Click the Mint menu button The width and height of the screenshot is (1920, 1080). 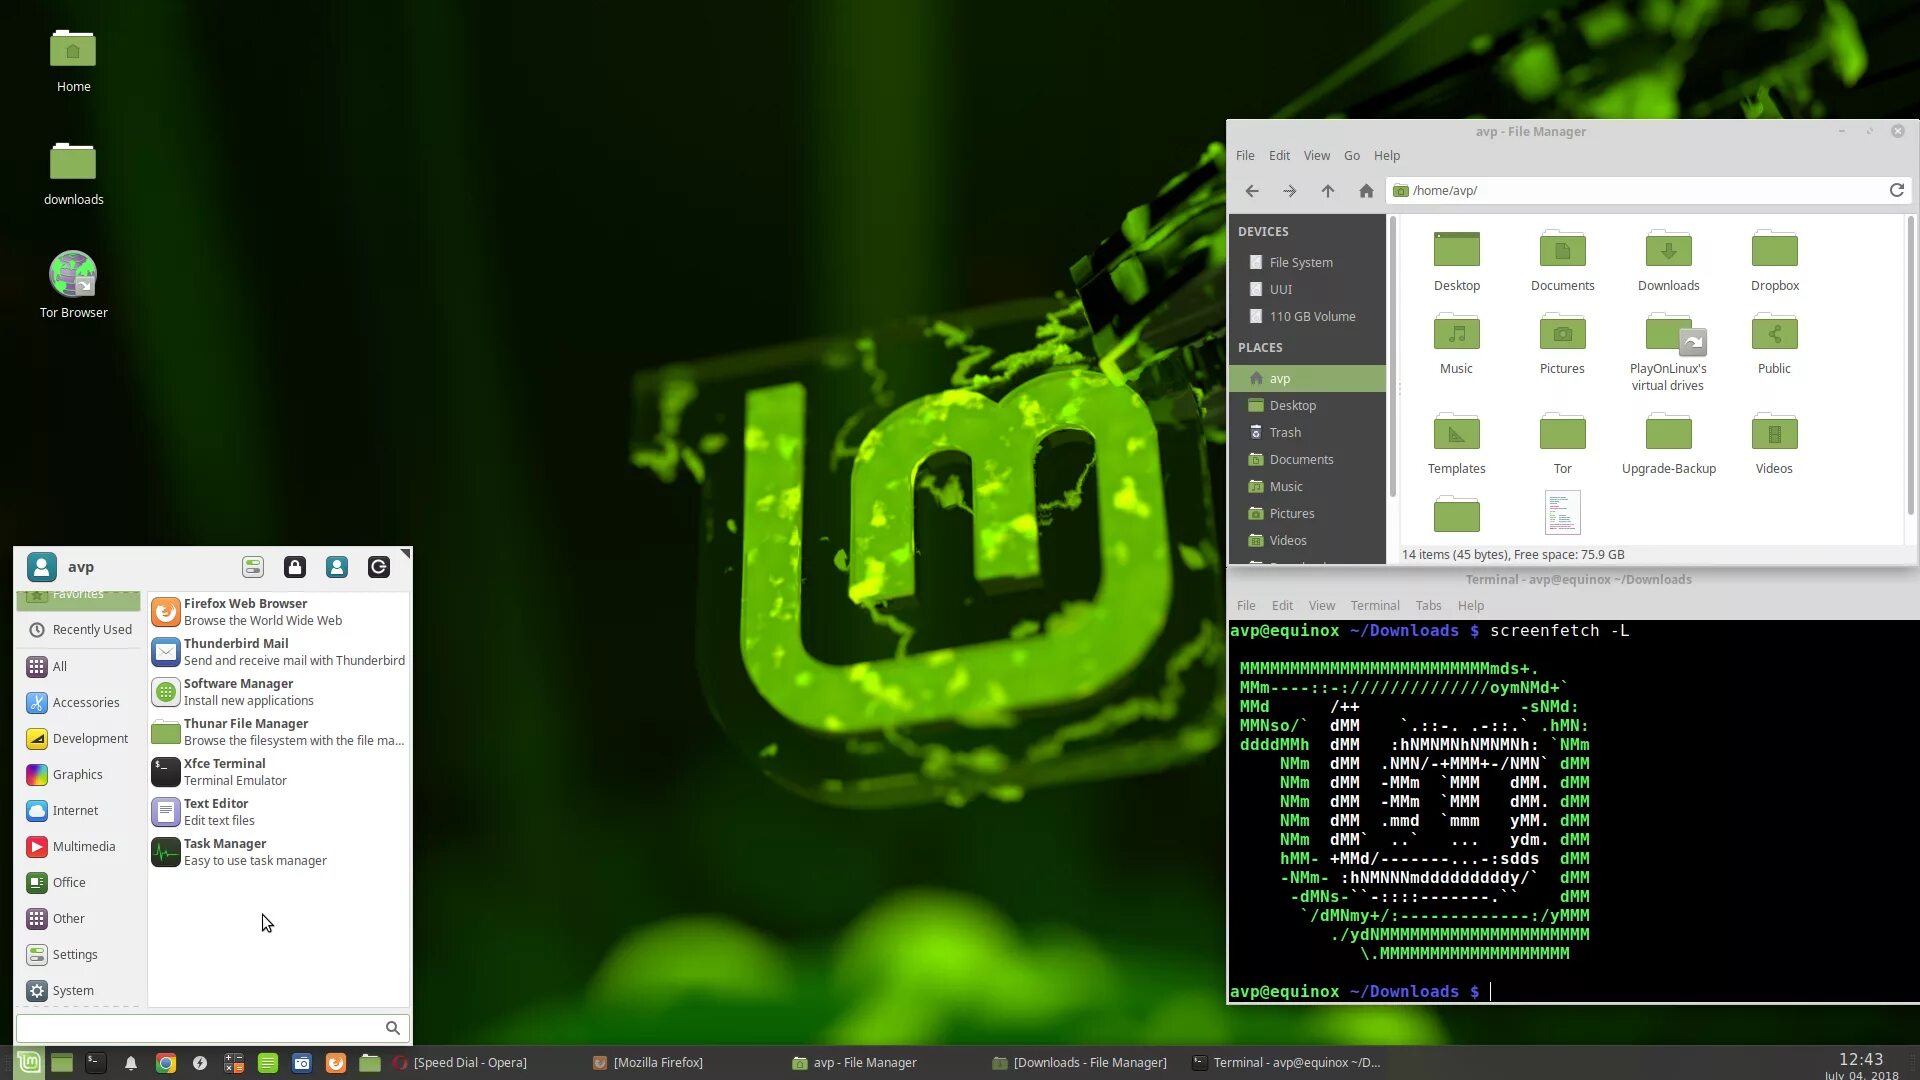[x=29, y=1062]
